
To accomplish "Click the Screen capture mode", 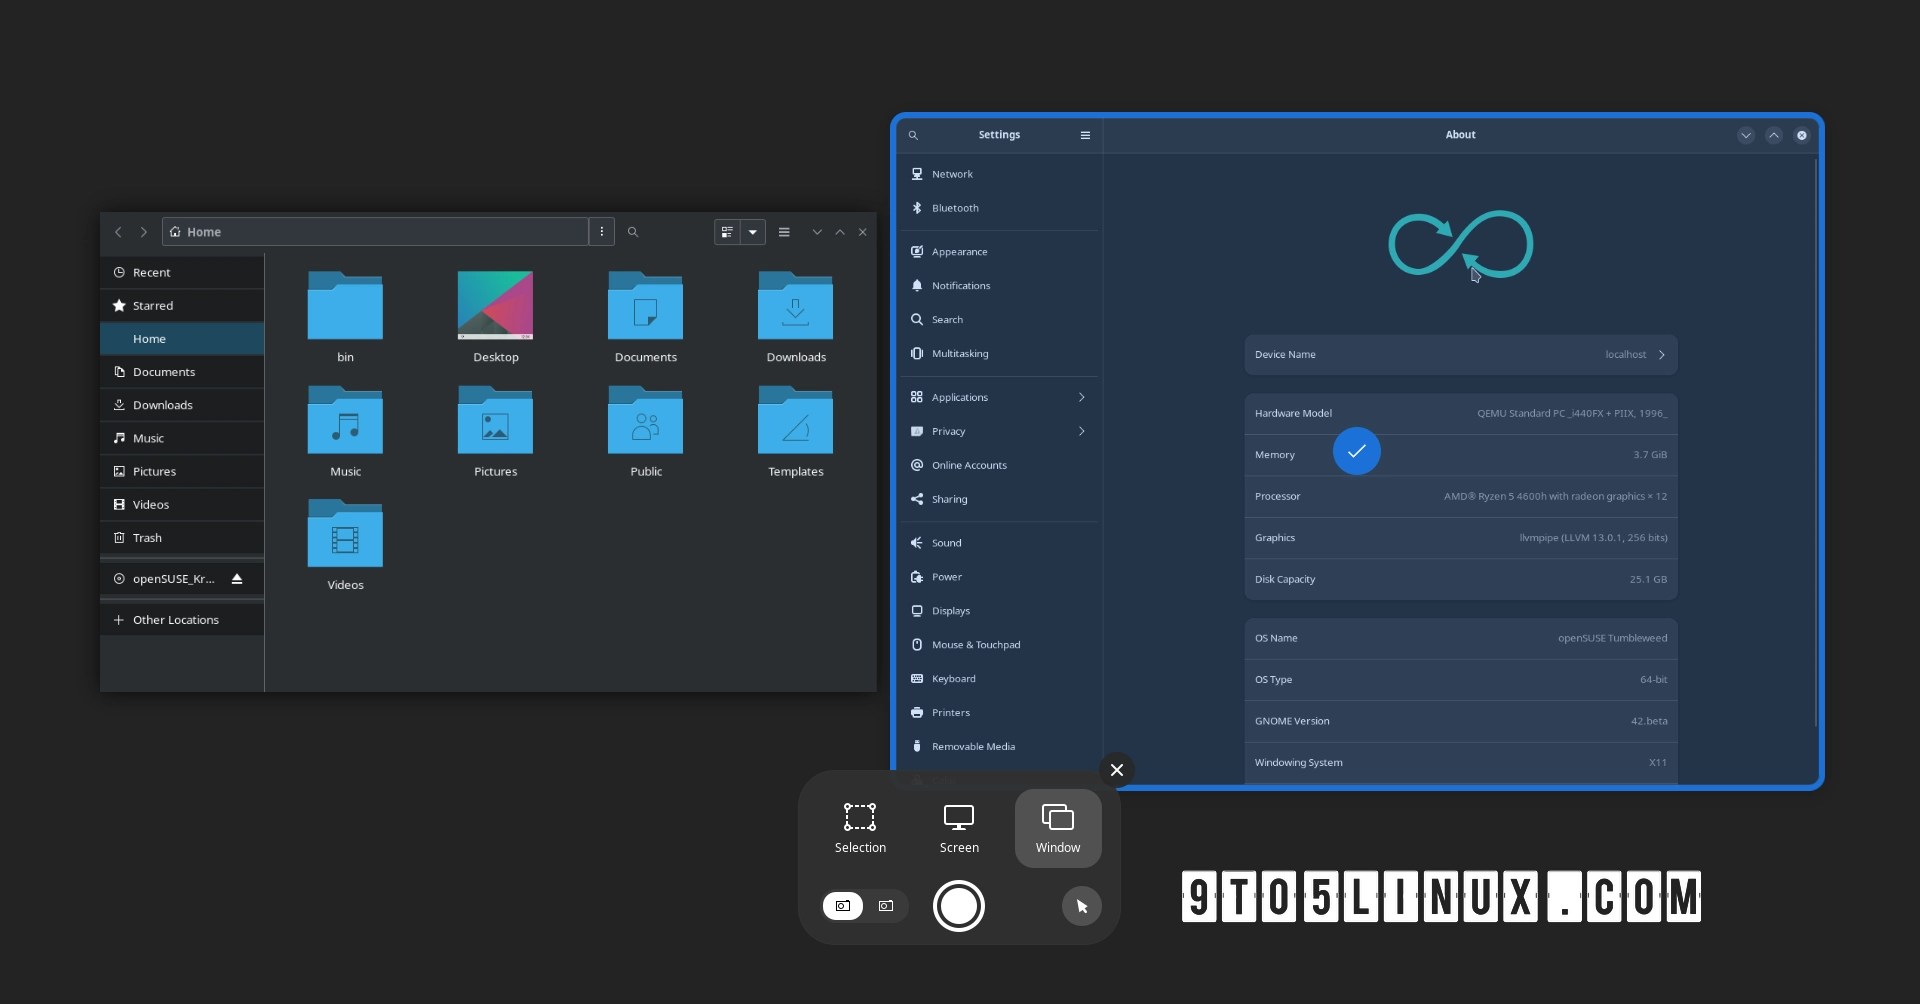I will pyautogui.click(x=959, y=829).
